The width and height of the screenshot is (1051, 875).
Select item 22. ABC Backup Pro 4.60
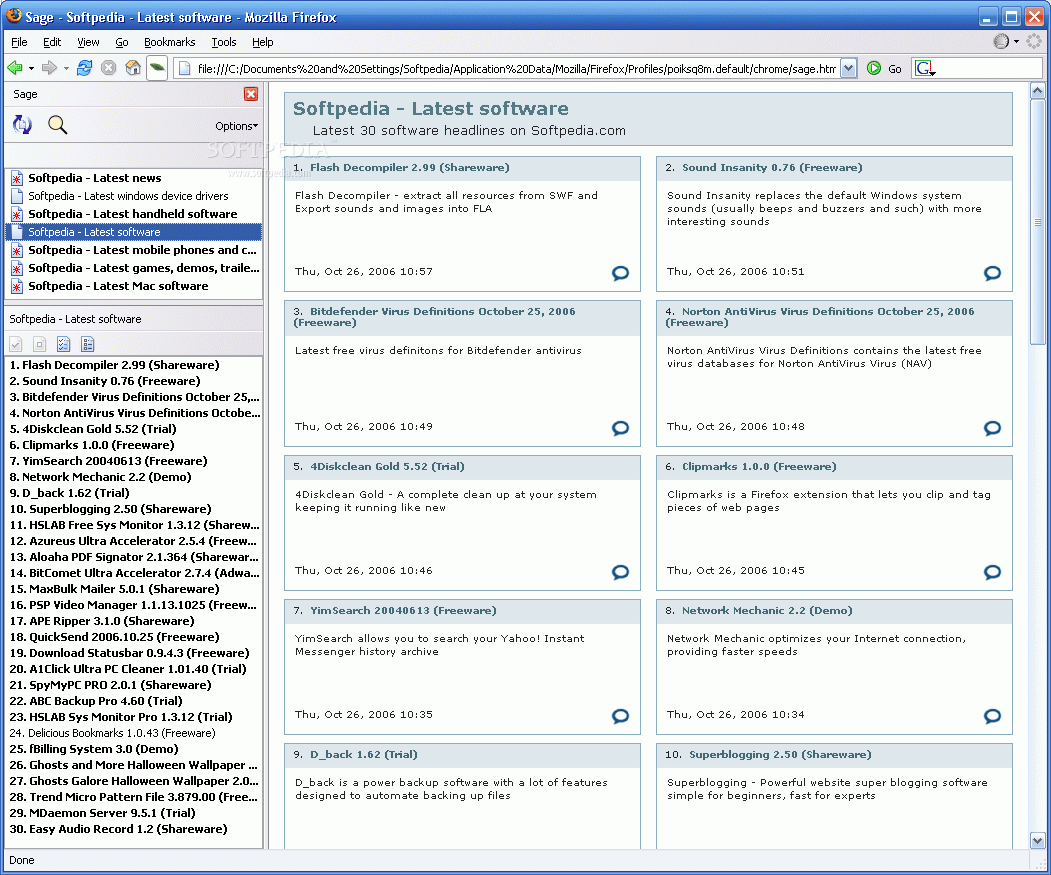point(96,701)
